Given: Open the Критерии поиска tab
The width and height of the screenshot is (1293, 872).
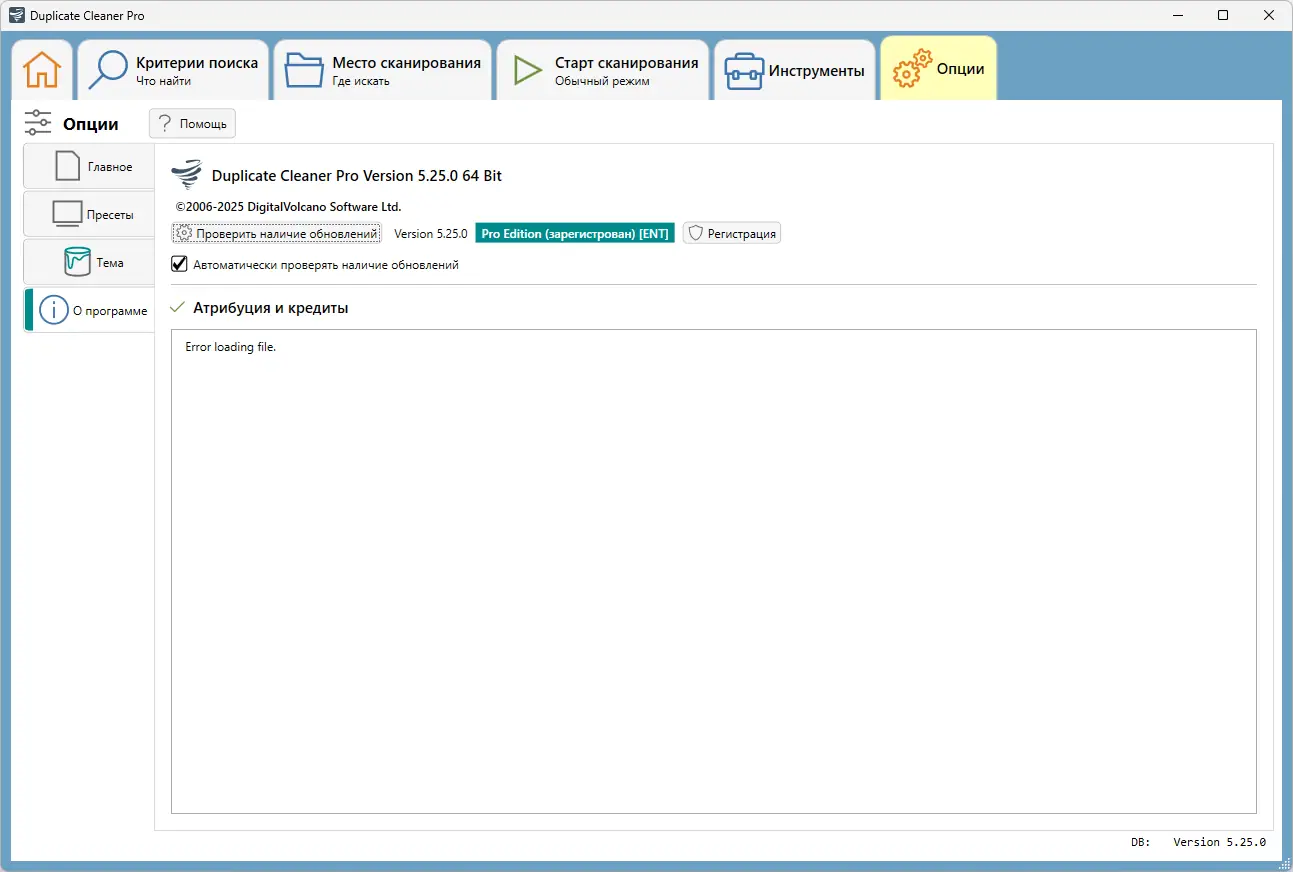Looking at the screenshot, I should click(173, 70).
